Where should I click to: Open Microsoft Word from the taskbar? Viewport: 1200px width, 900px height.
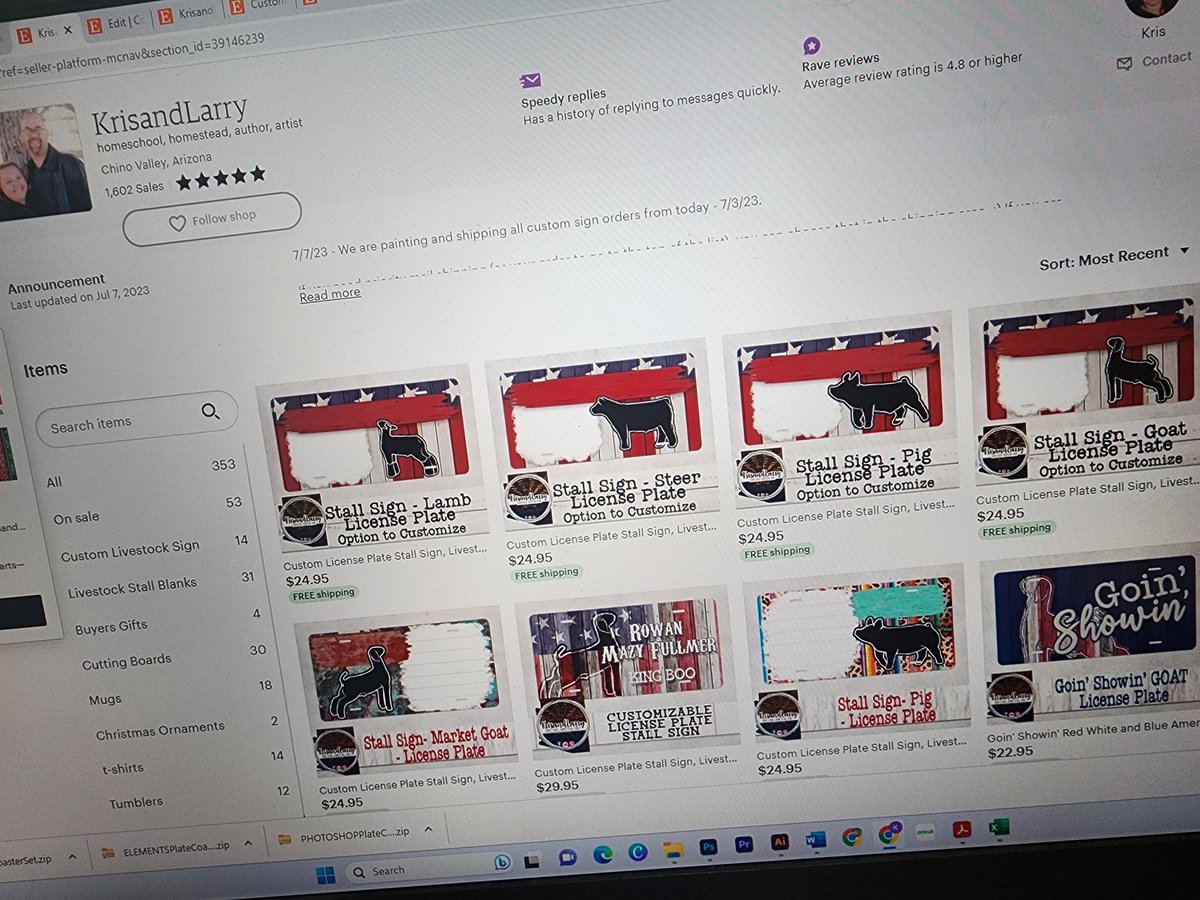[816, 840]
